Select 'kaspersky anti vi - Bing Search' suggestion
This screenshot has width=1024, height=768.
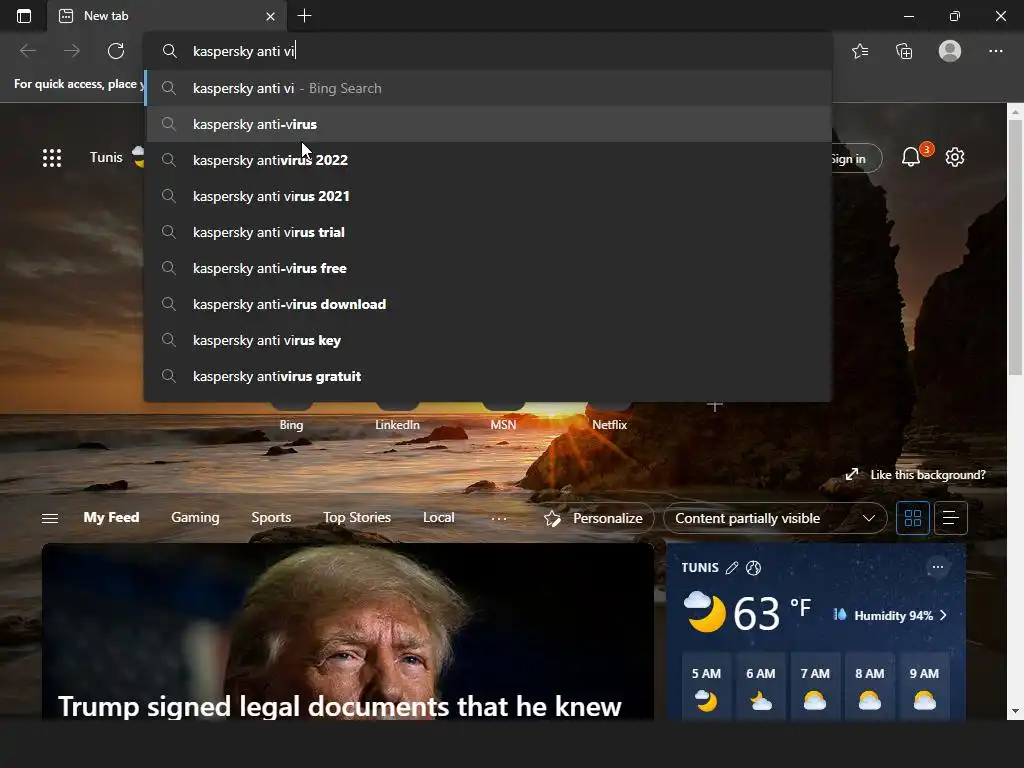coord(488,88)
